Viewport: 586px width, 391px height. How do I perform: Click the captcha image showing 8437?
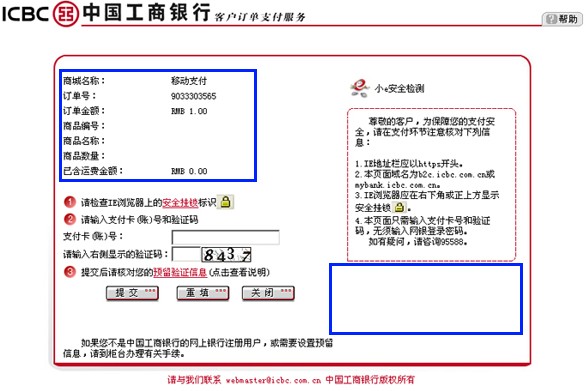(x=226, y=255)
